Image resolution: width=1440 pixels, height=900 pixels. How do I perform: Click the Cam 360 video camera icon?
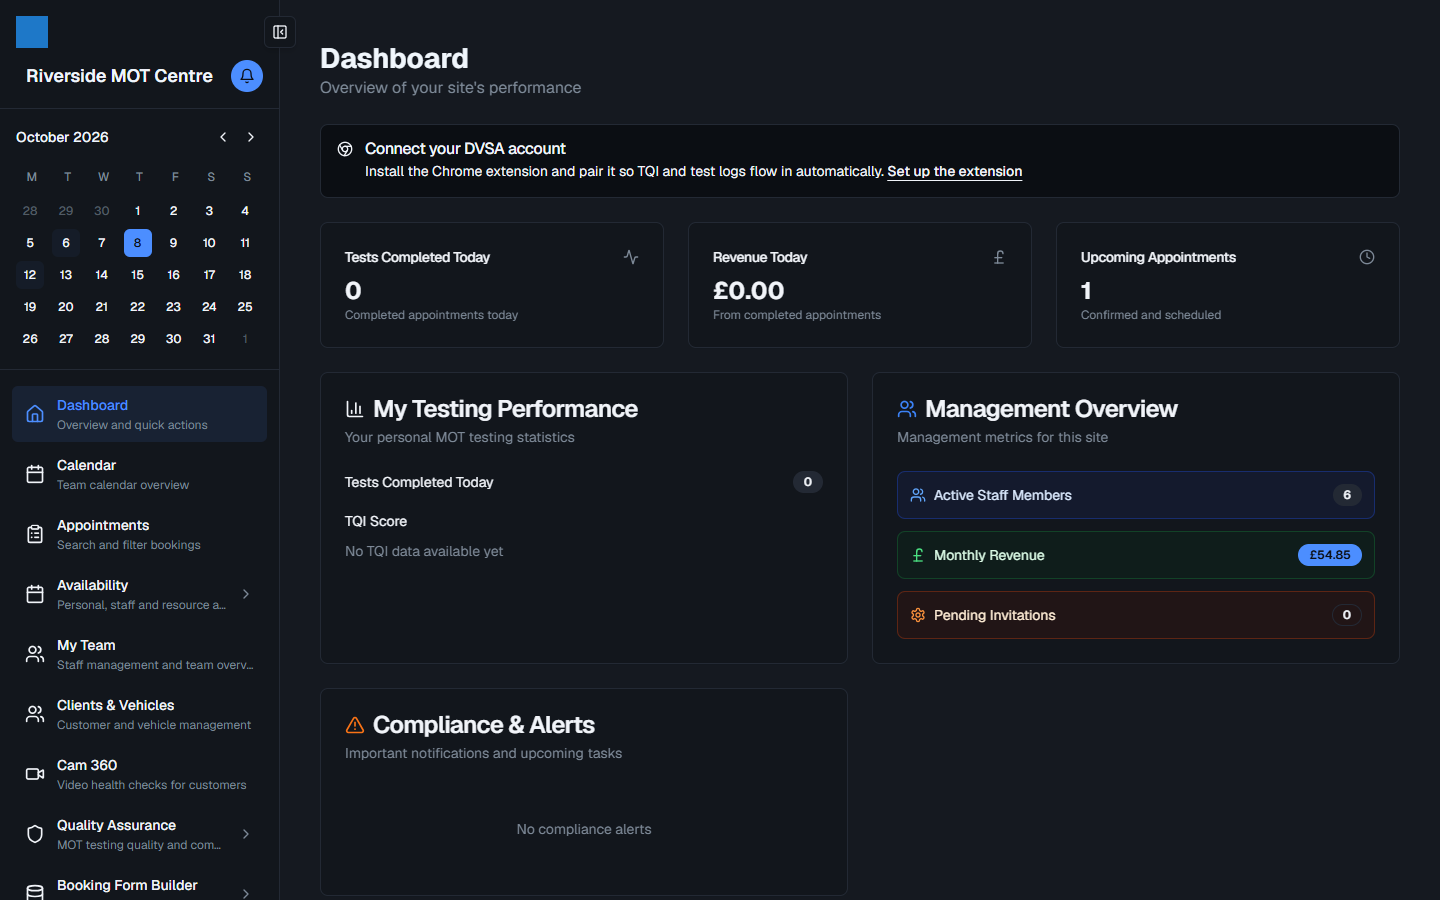[35, 774]
